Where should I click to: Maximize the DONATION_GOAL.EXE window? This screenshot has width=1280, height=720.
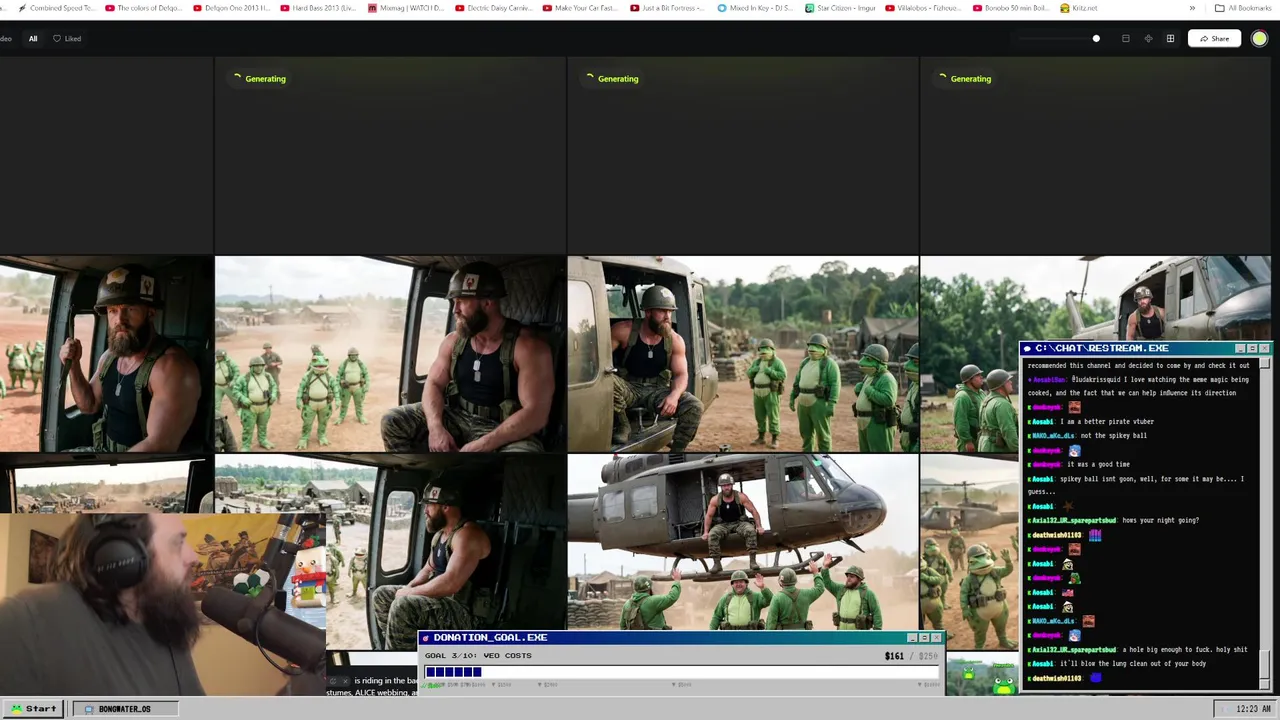coord(924,637)
